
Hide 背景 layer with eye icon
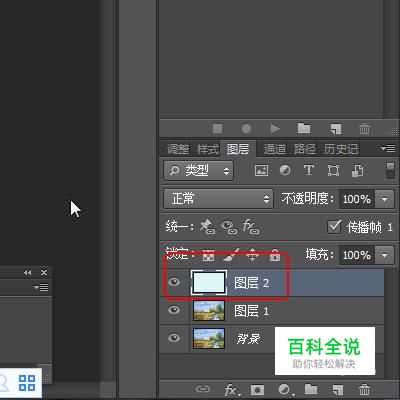tap(174, 338)
